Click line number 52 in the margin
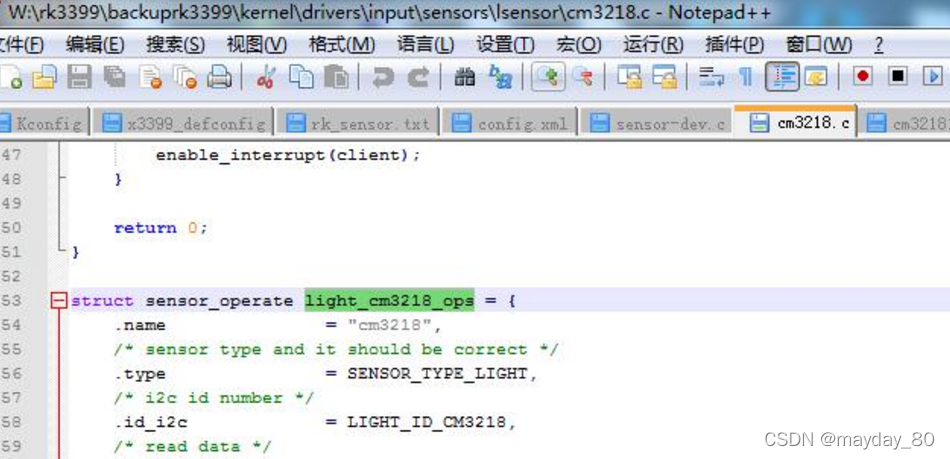The image size is (950, 459). tap(11, 277)
